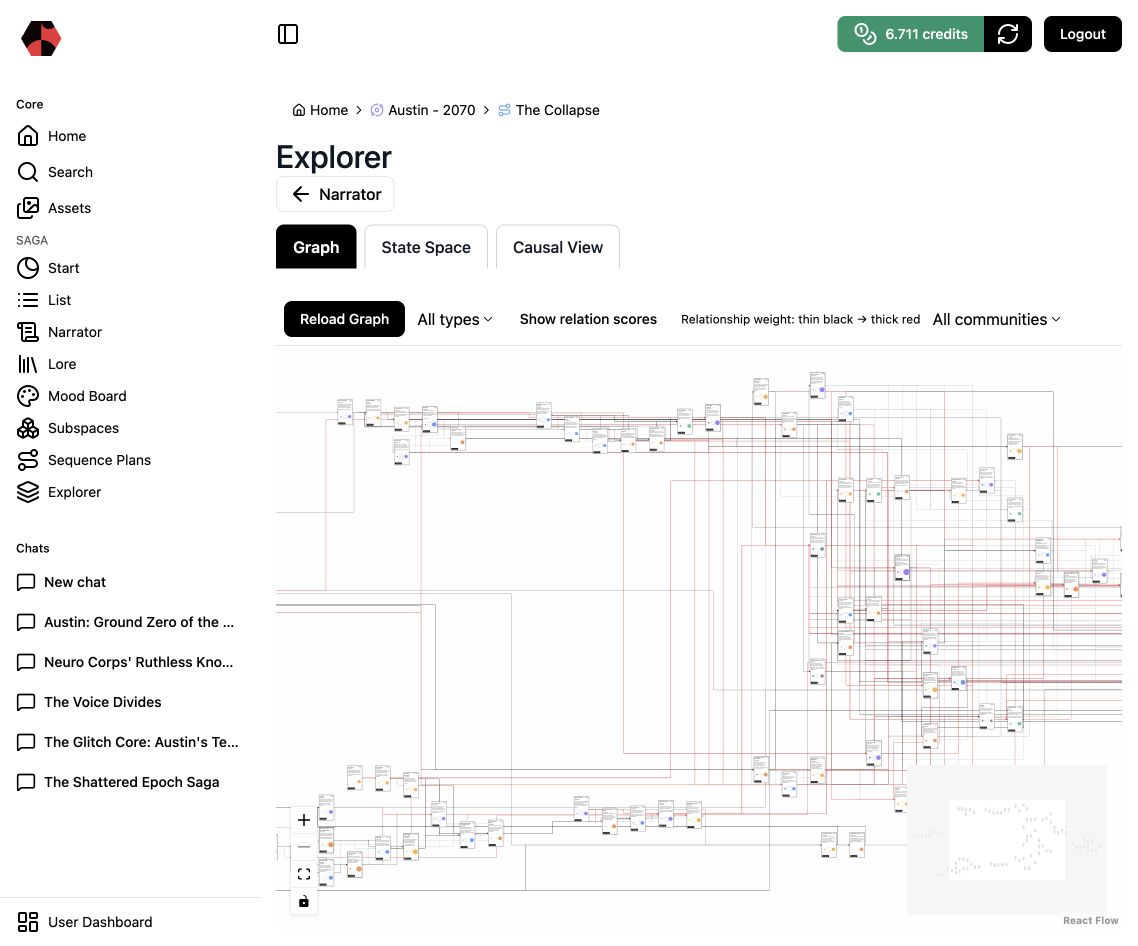Click the Home house icon in sidebar
1138x946 pixels.
click(x=28, y=136)
